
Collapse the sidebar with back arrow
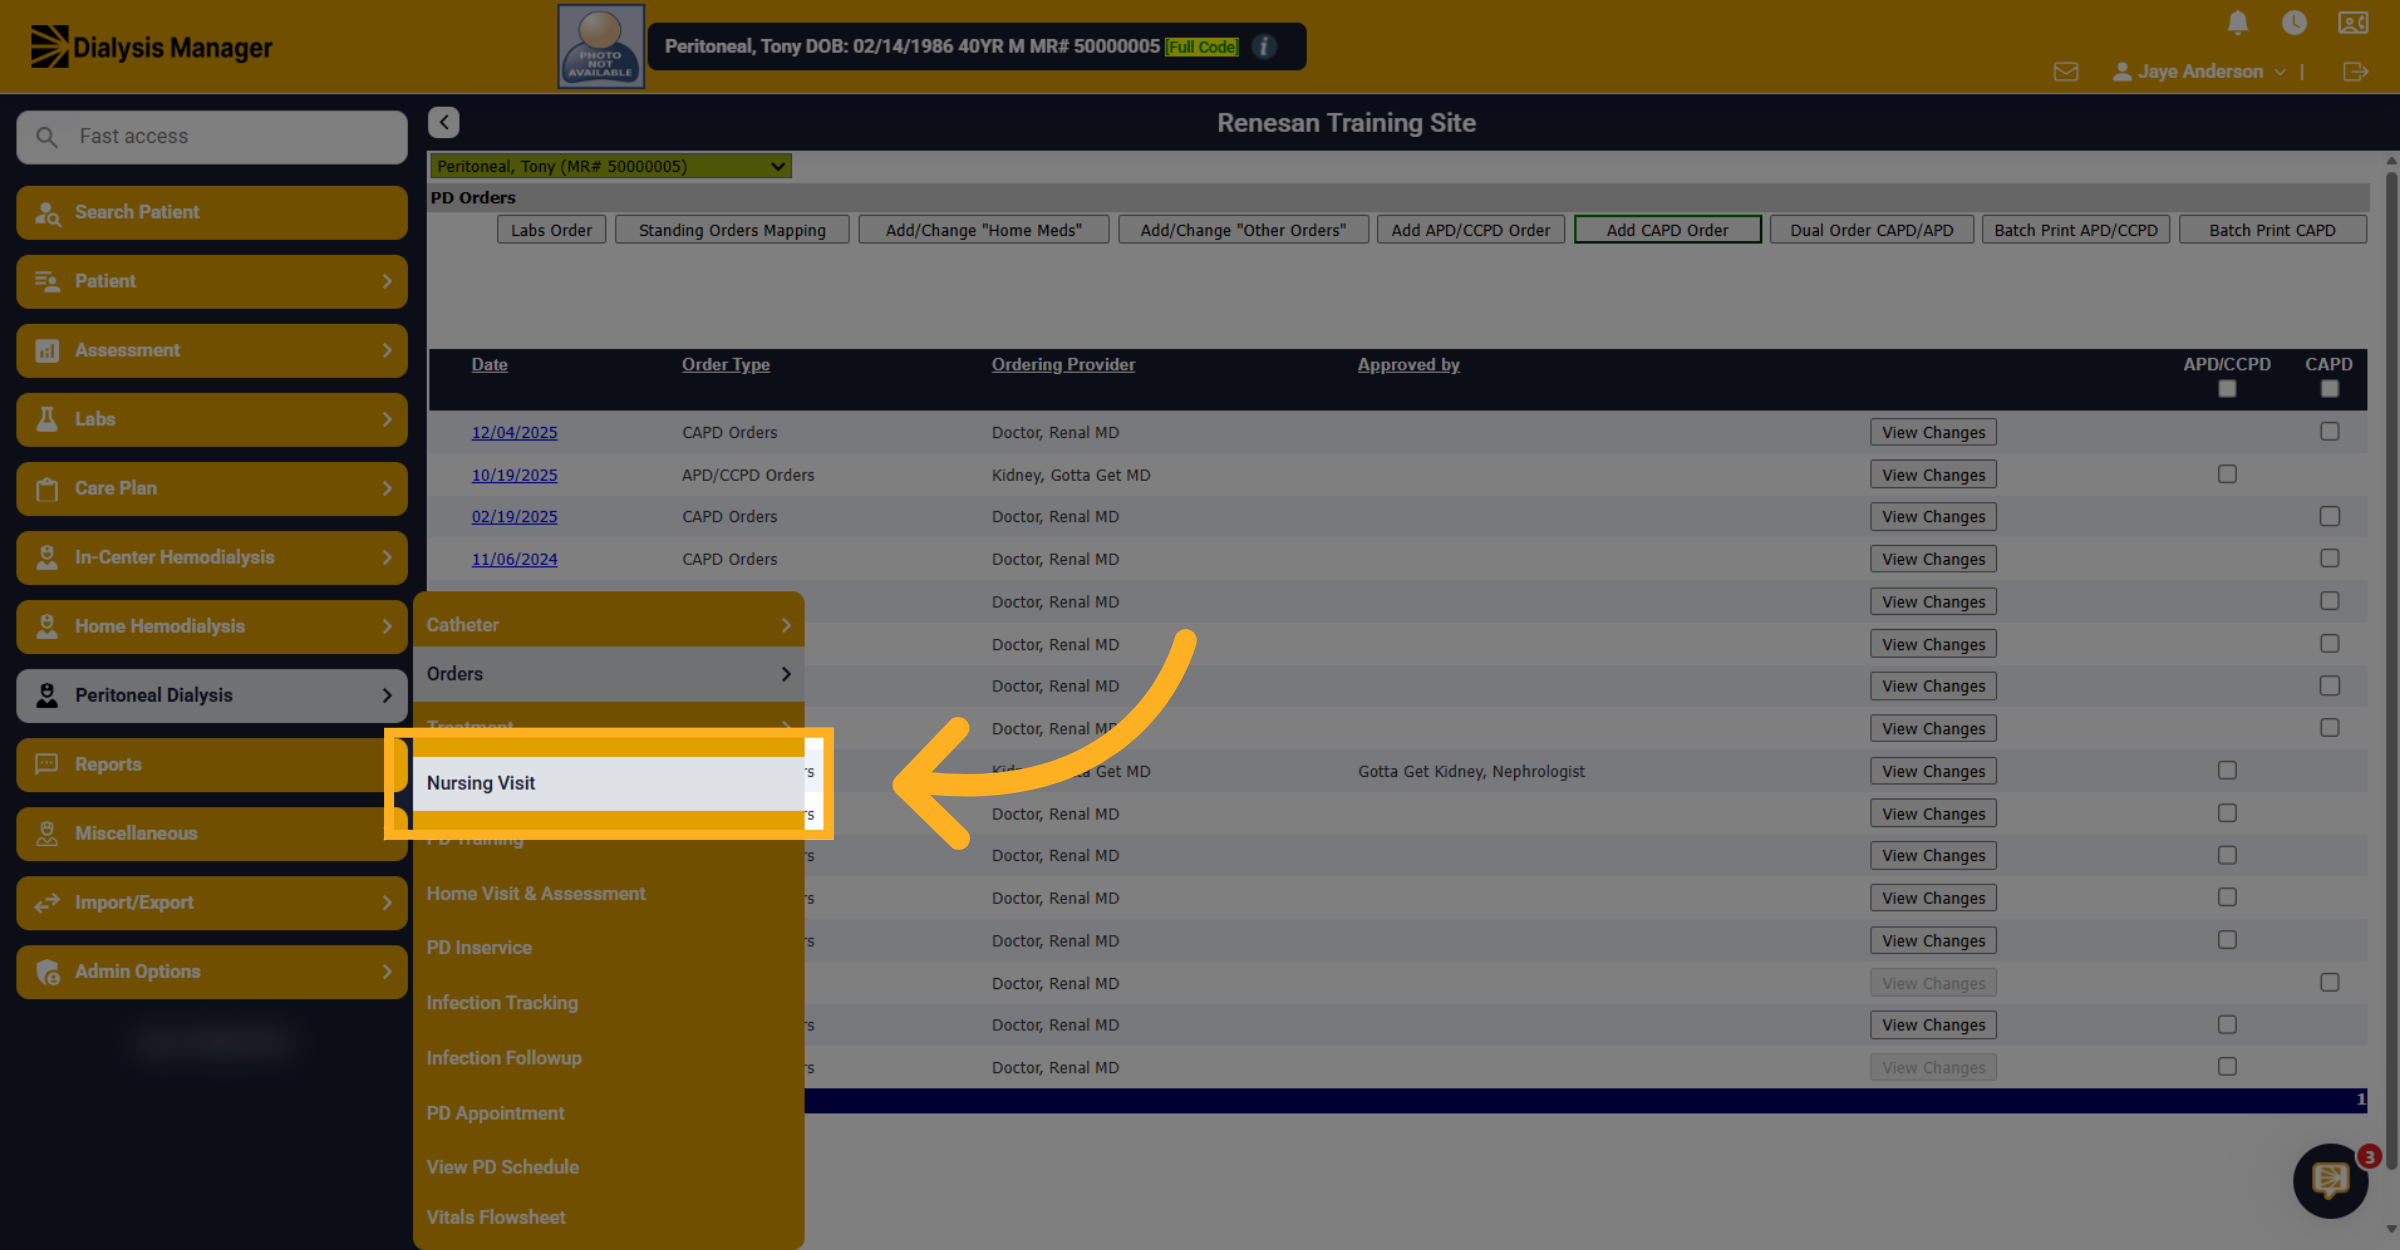click(444, 122)
